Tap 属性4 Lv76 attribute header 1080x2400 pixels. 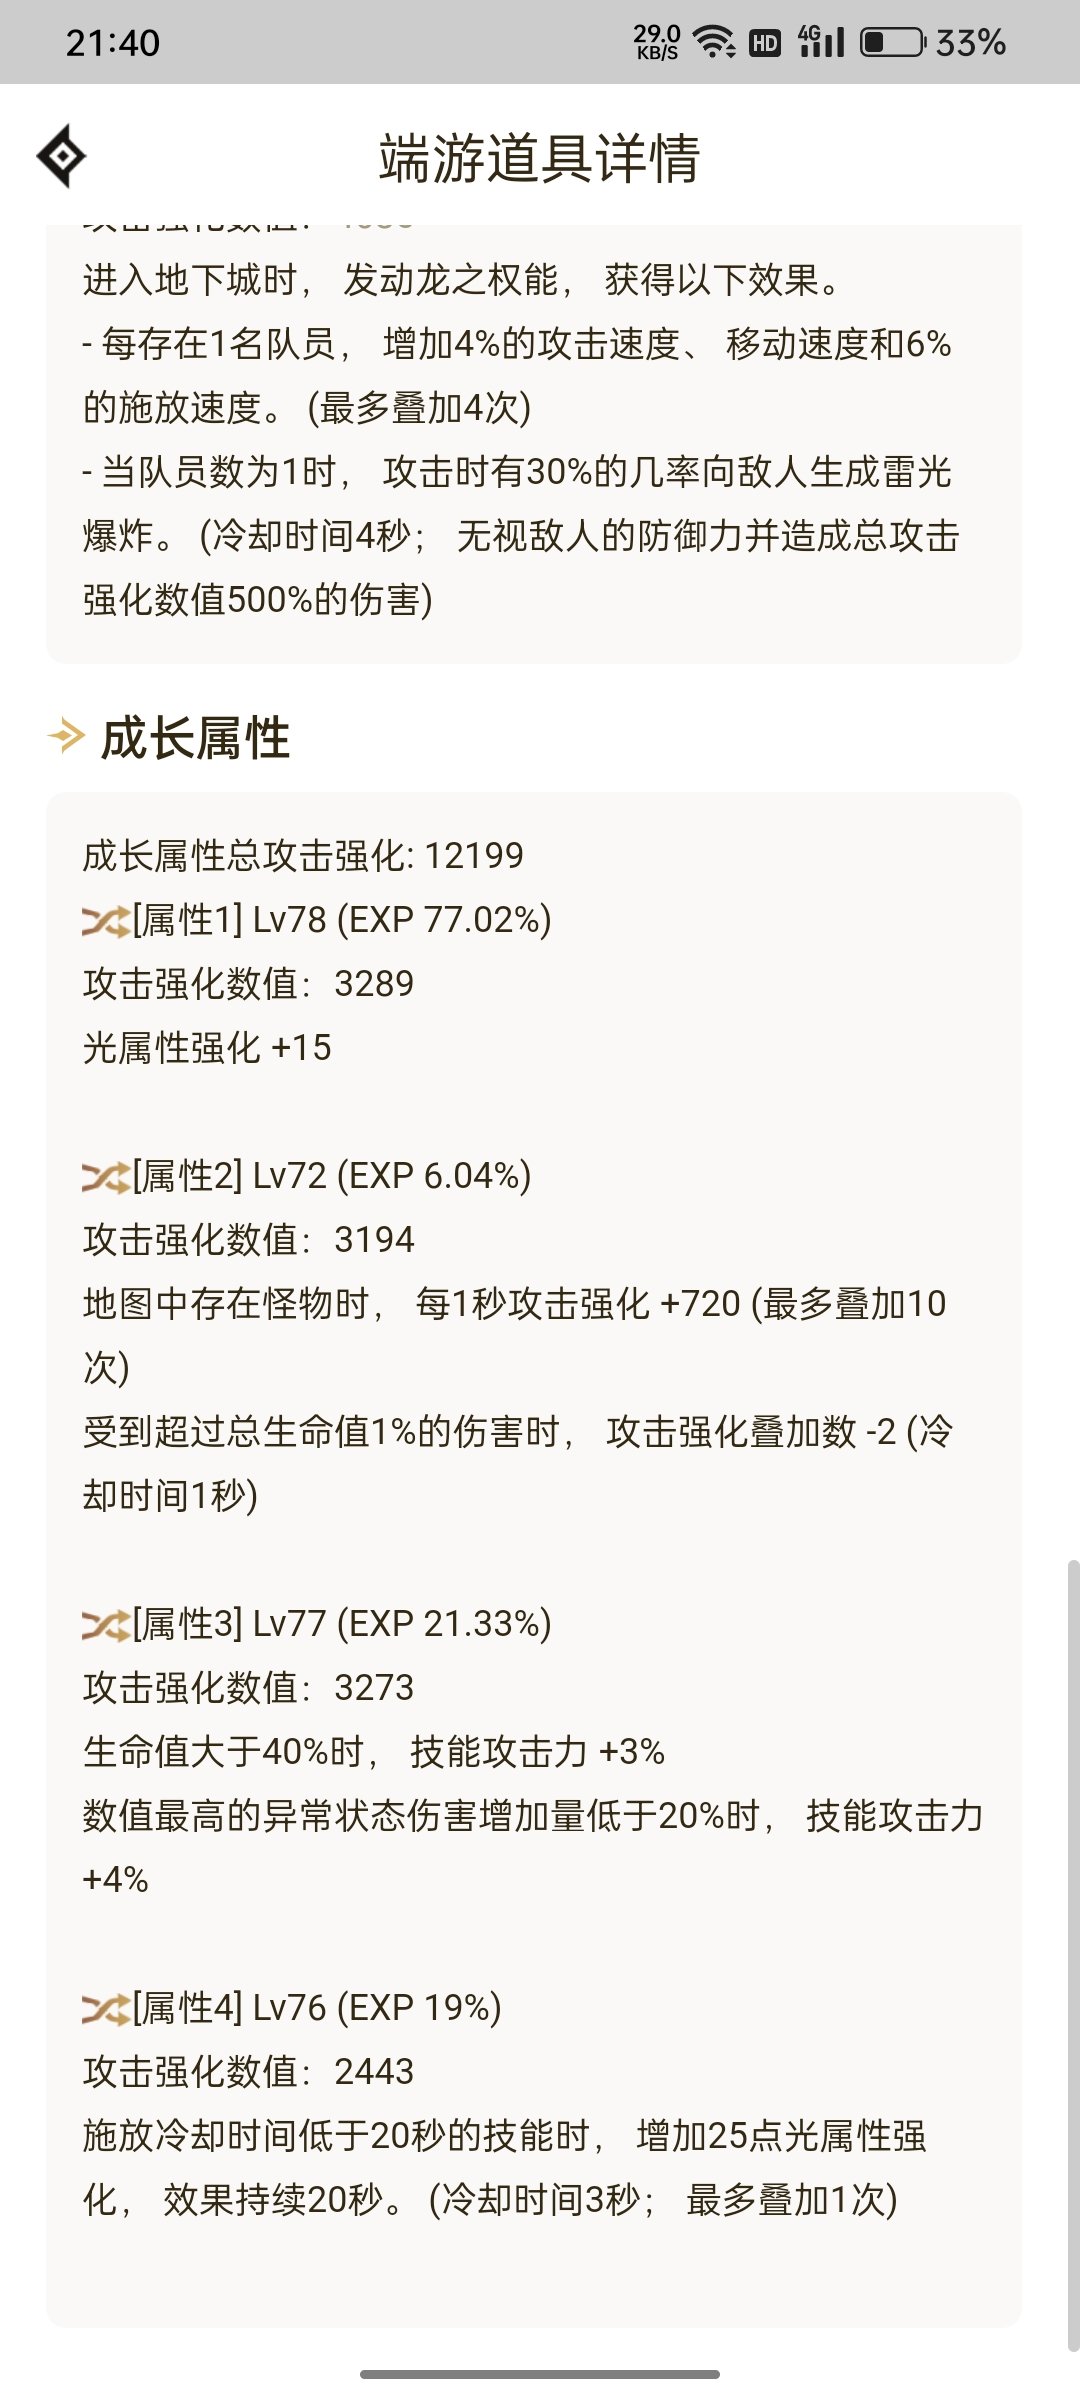317,2008
